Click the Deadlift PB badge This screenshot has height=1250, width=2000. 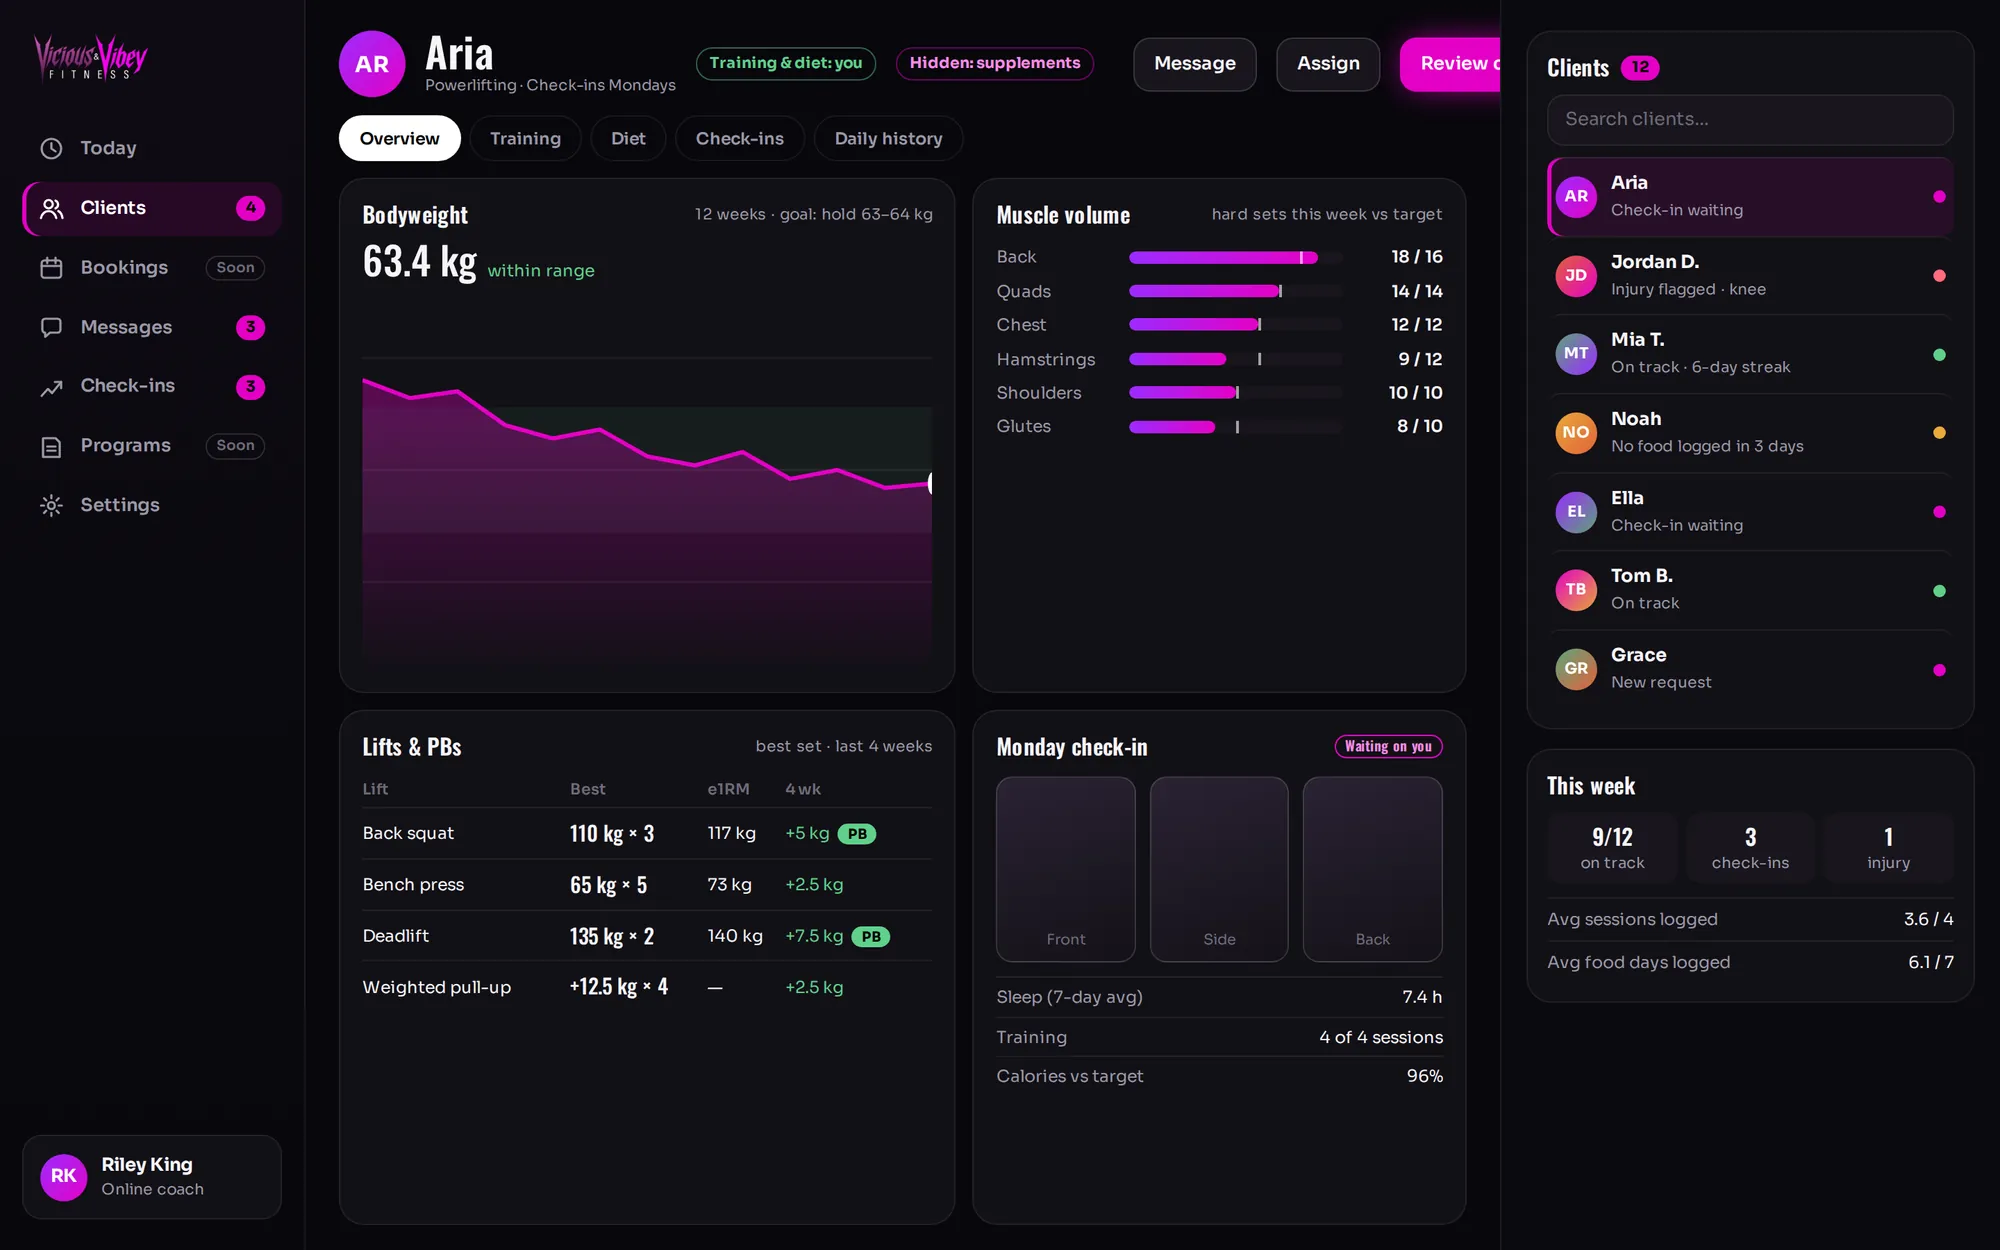(871, 937)
